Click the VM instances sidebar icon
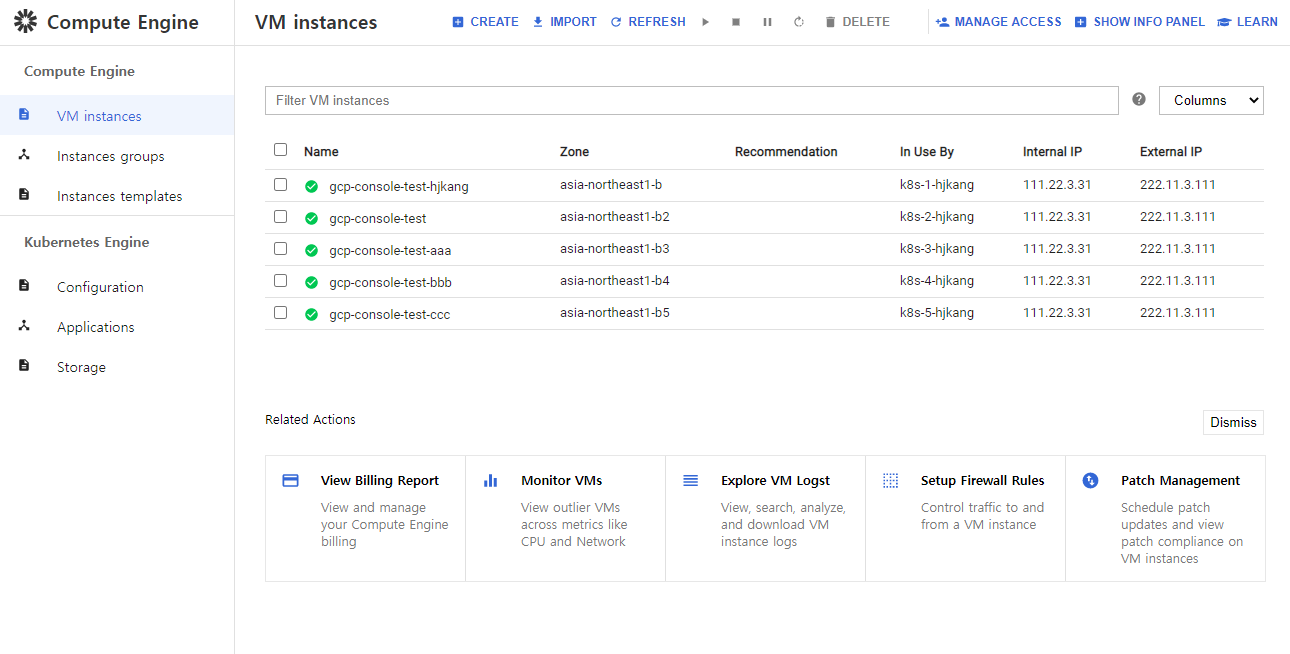Image resolution: width=1290 pixels, height=654 pixels. (x=24, y=115)
